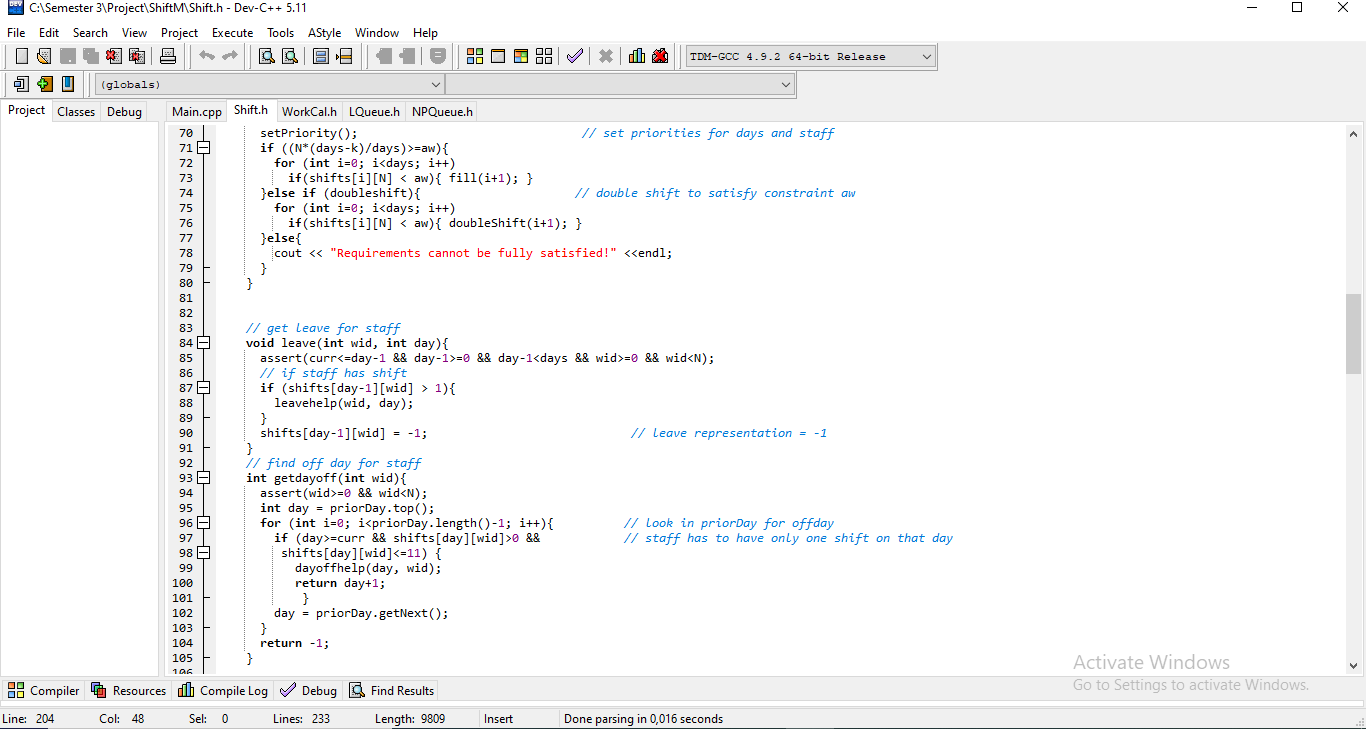Click the gray Stop Execution X icon

coord(605,56)
